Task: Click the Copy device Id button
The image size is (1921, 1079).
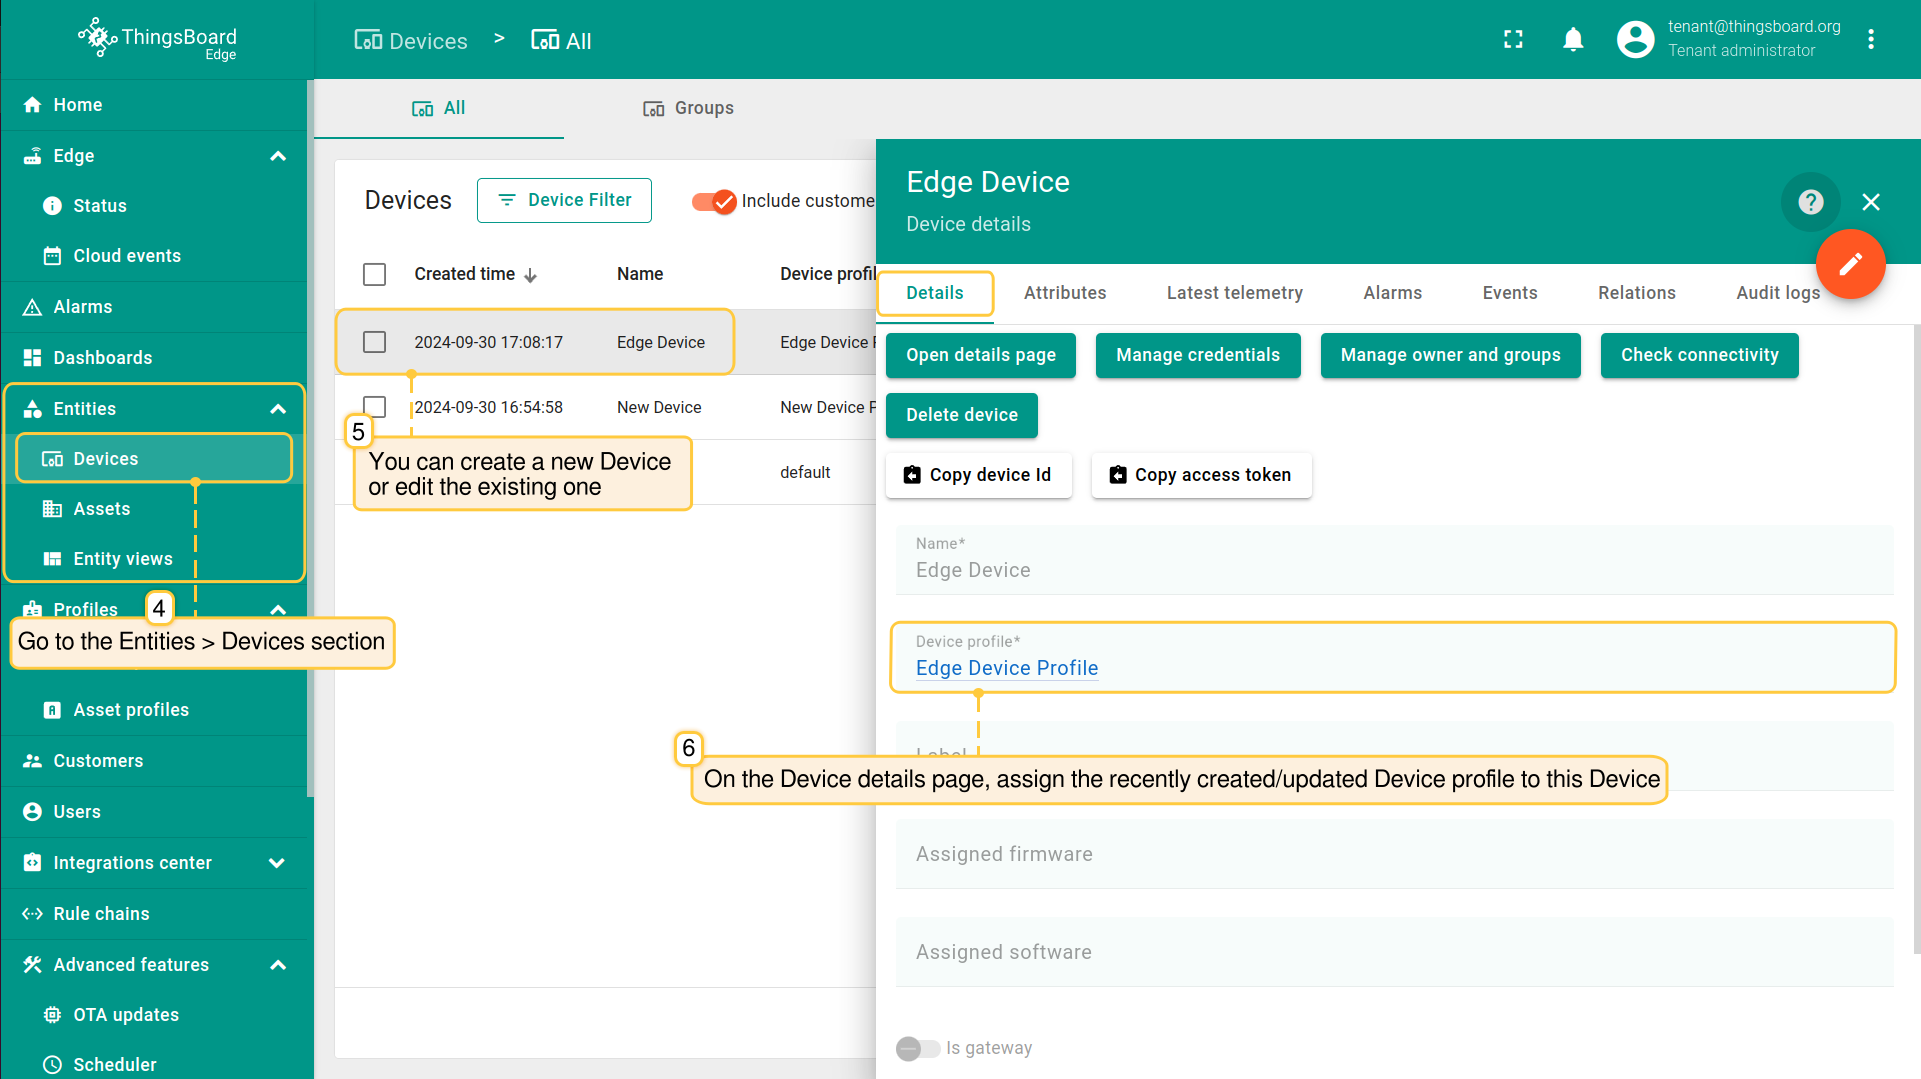Action: tap(978, 475)
